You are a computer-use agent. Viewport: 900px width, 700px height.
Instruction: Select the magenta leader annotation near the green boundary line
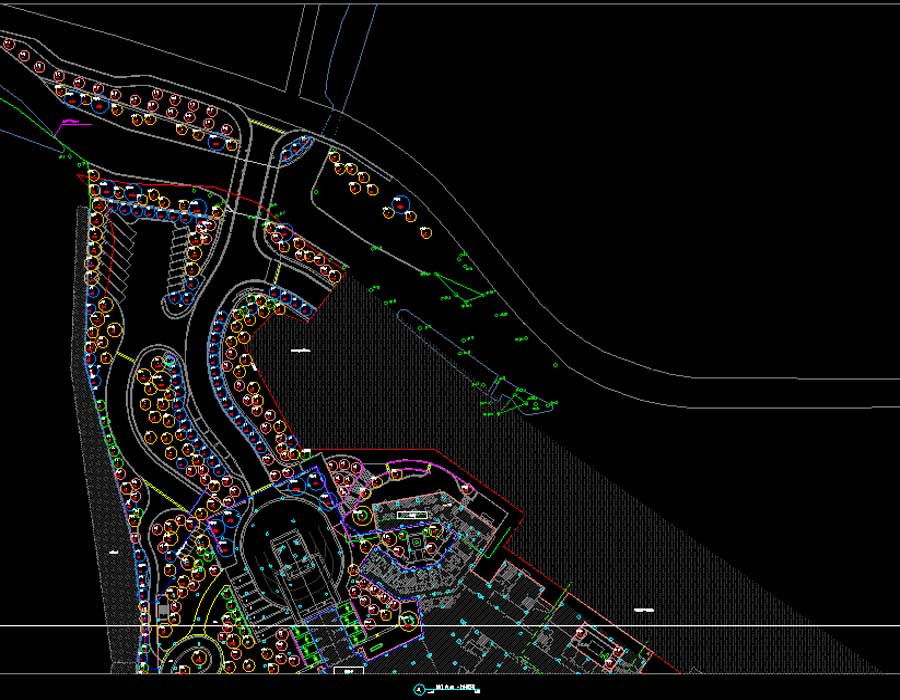pyautogui.click(x=71, y=126)
